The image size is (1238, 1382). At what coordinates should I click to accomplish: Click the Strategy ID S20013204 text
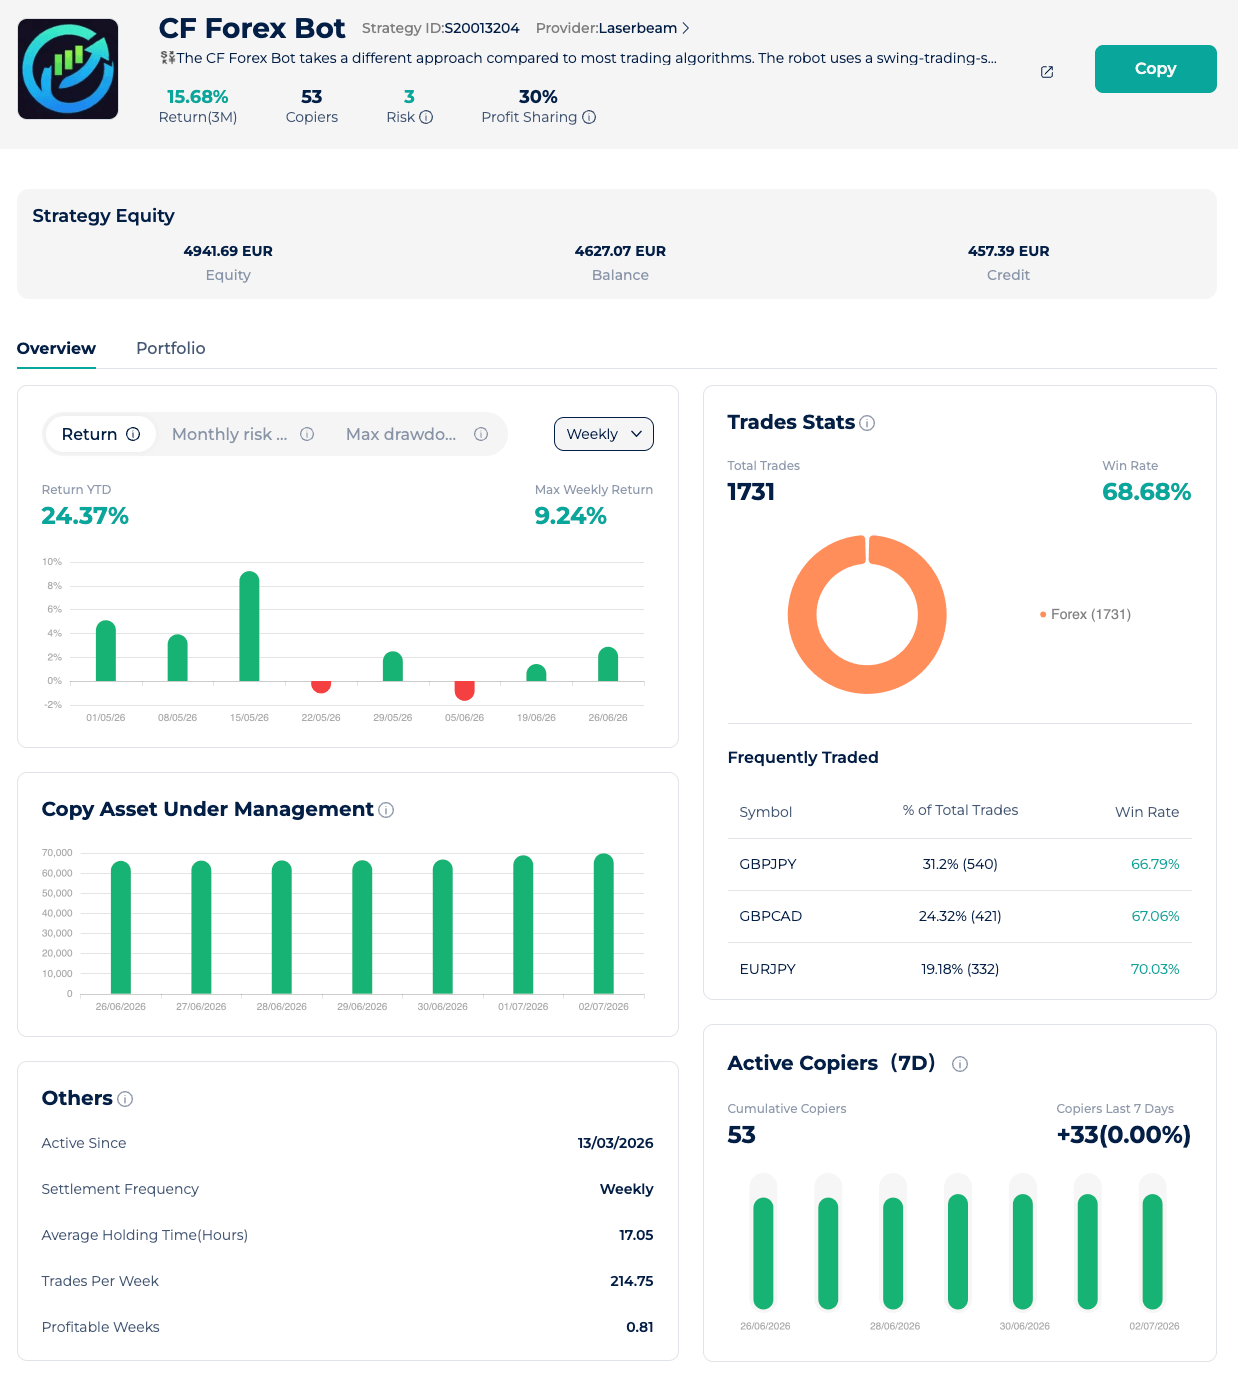point(441,28)
